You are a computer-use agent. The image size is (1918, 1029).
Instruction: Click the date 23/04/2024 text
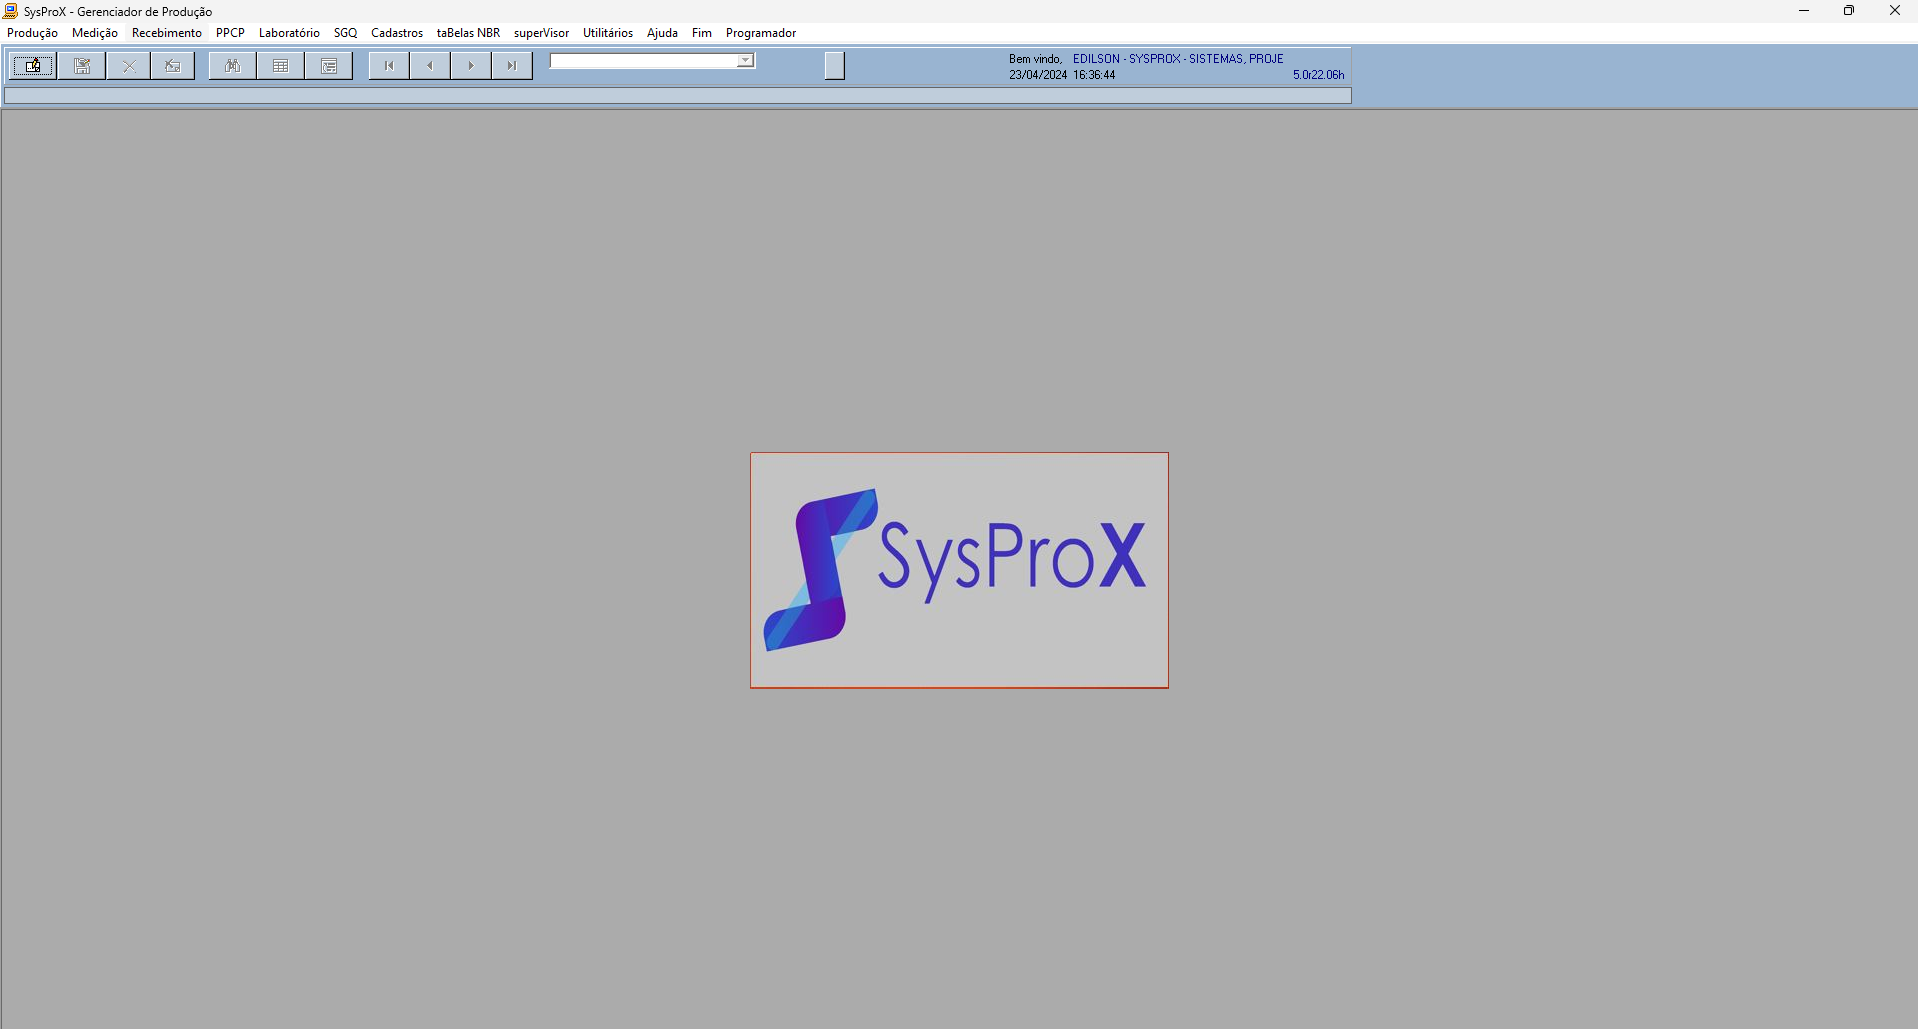[1038, 75]
